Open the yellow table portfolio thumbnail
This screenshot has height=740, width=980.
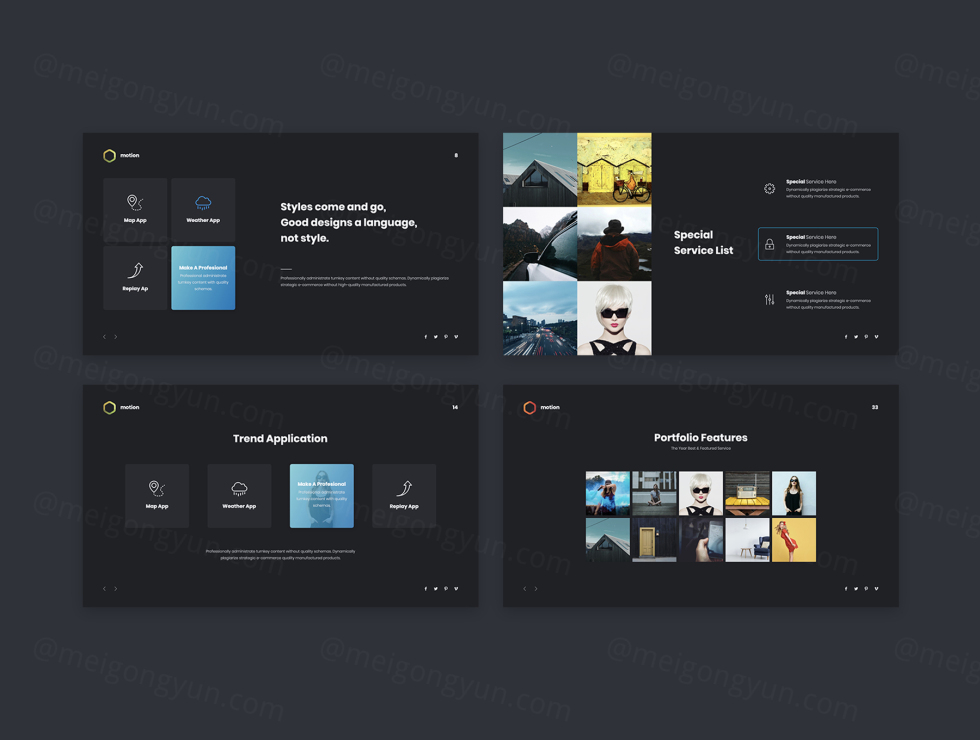748,494
